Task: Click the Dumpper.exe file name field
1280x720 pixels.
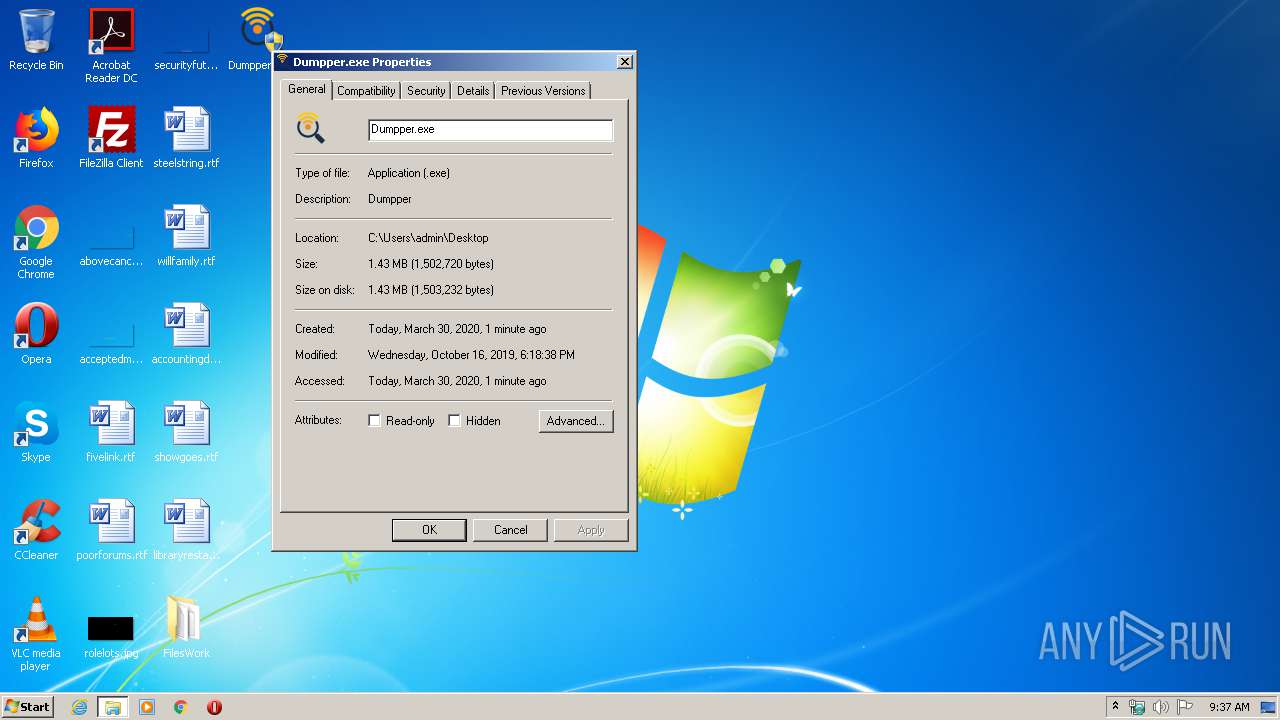Action: 490,129
